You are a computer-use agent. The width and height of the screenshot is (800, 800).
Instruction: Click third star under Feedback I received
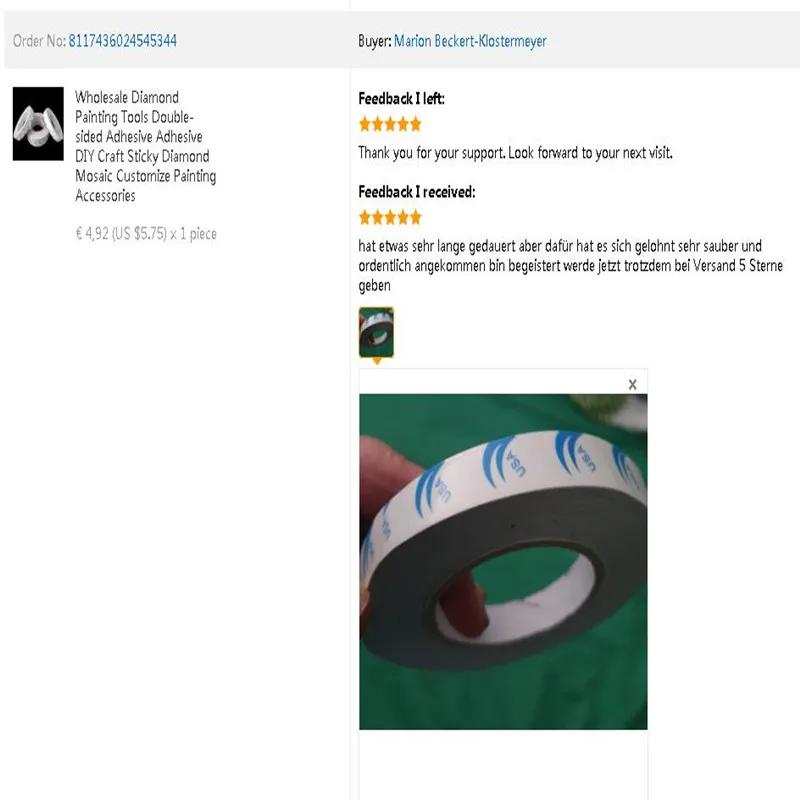click(x=390, y=217)
